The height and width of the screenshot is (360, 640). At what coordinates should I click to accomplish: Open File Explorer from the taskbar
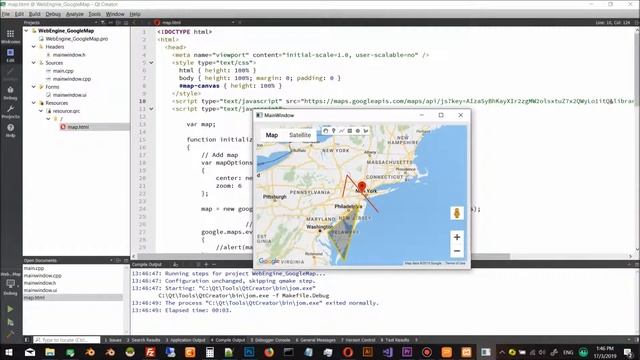click(x=50, y=352)
